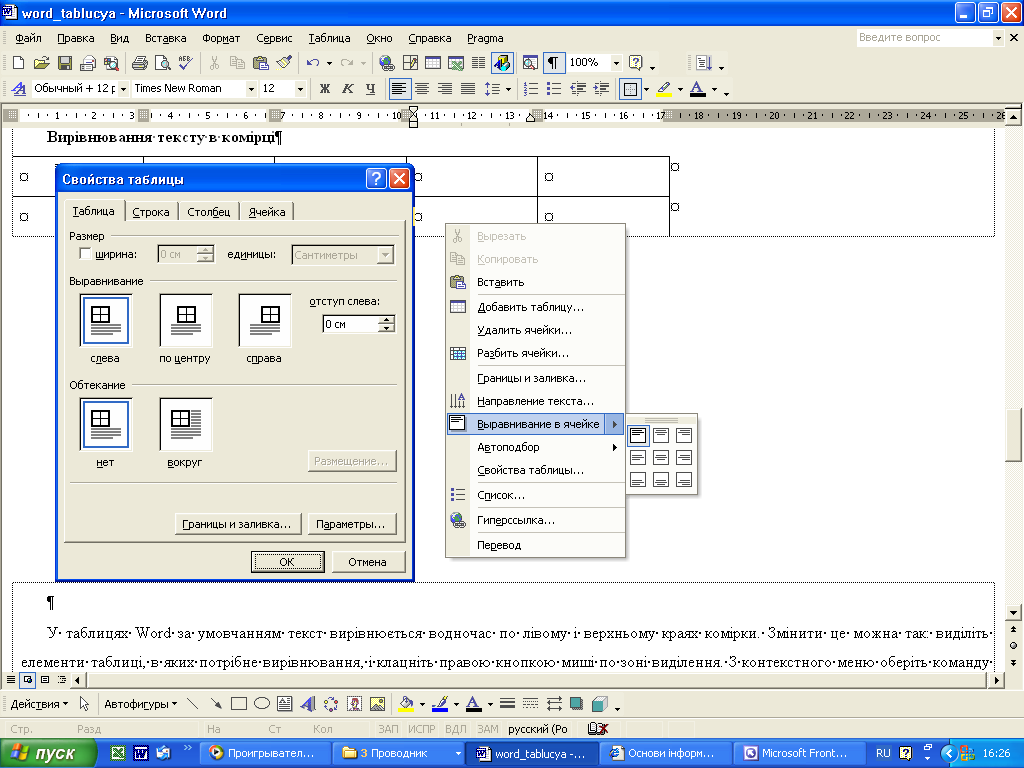
Task: Select по центру table alignment
Action: 186,320
